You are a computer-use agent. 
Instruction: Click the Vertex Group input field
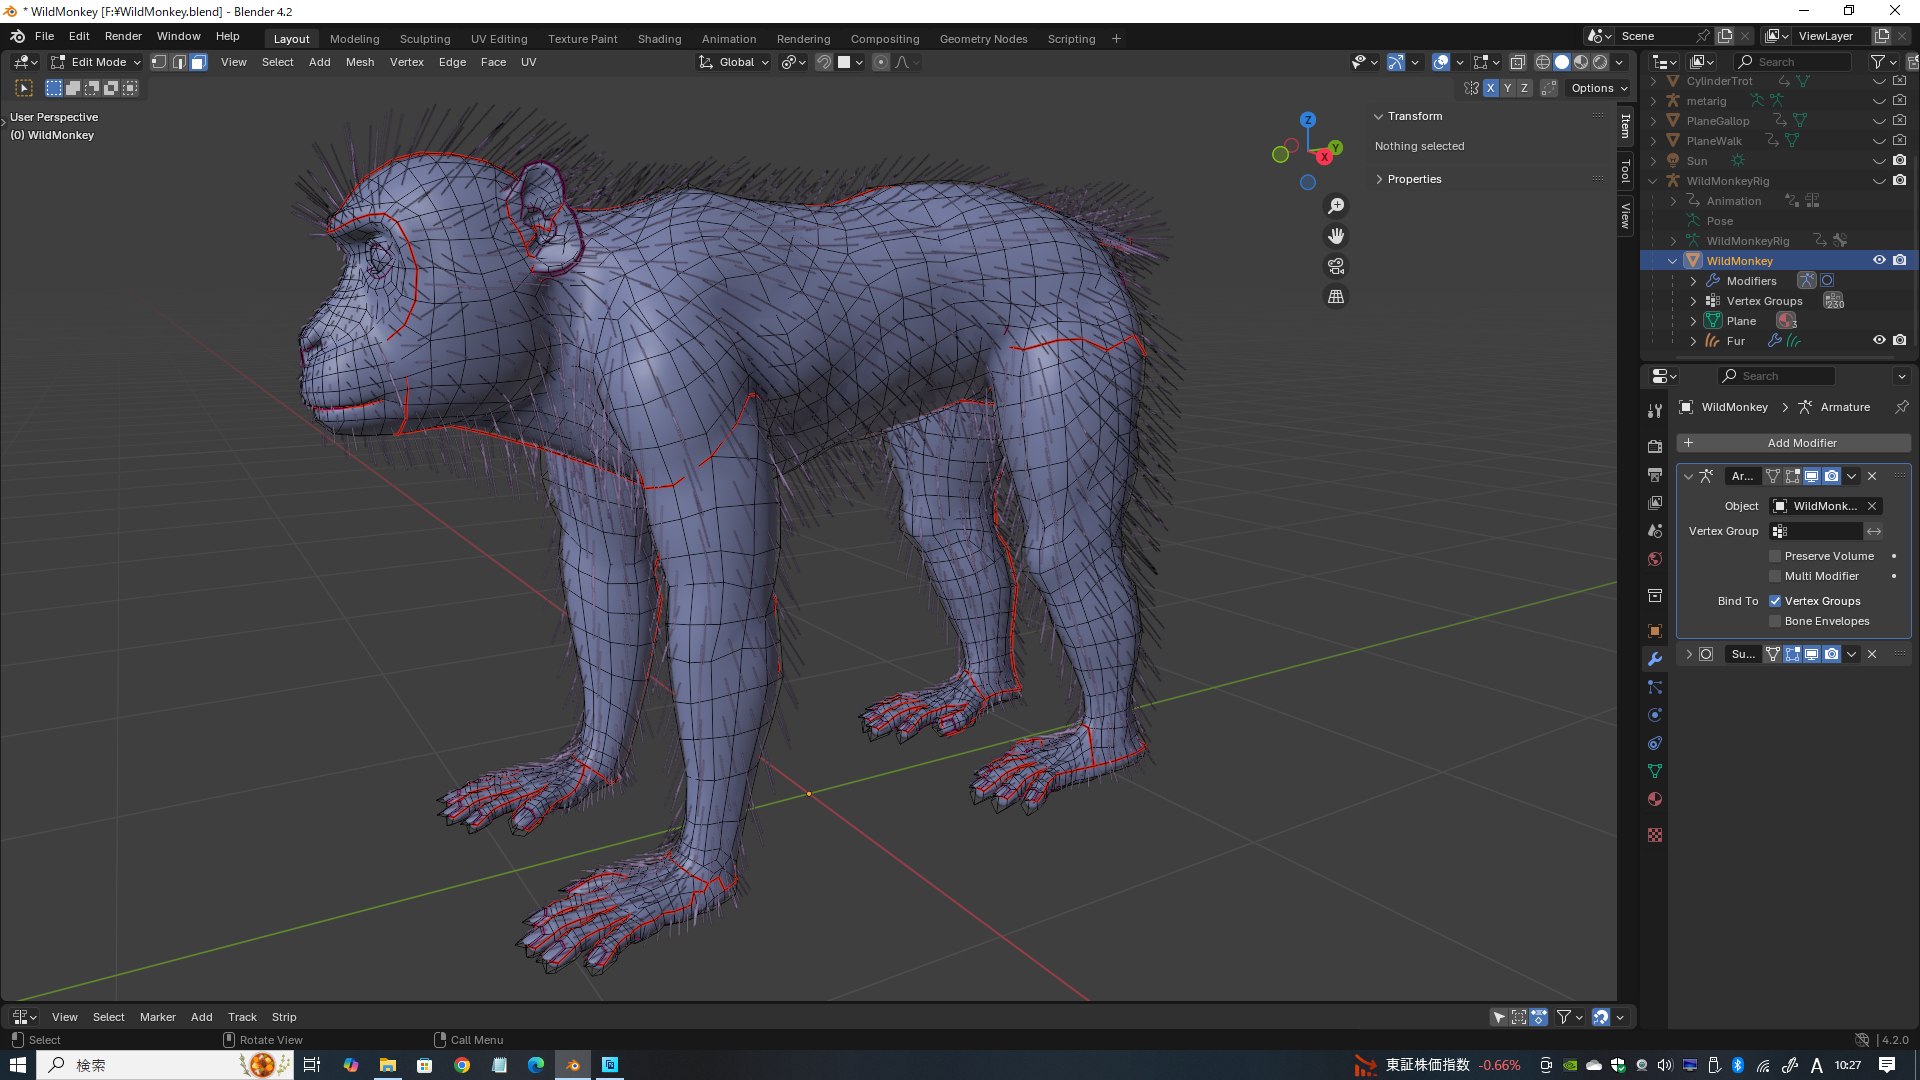pos(1816,531)
